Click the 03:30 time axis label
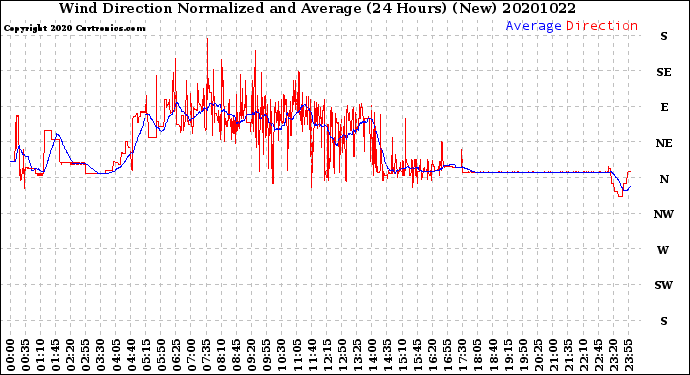The height and width of the screenshot is (375, 690). pyautogui.click(x=101, y=355)
